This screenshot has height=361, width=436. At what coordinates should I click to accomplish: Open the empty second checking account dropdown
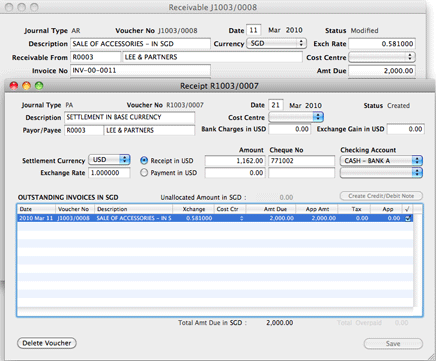[381, 173]
